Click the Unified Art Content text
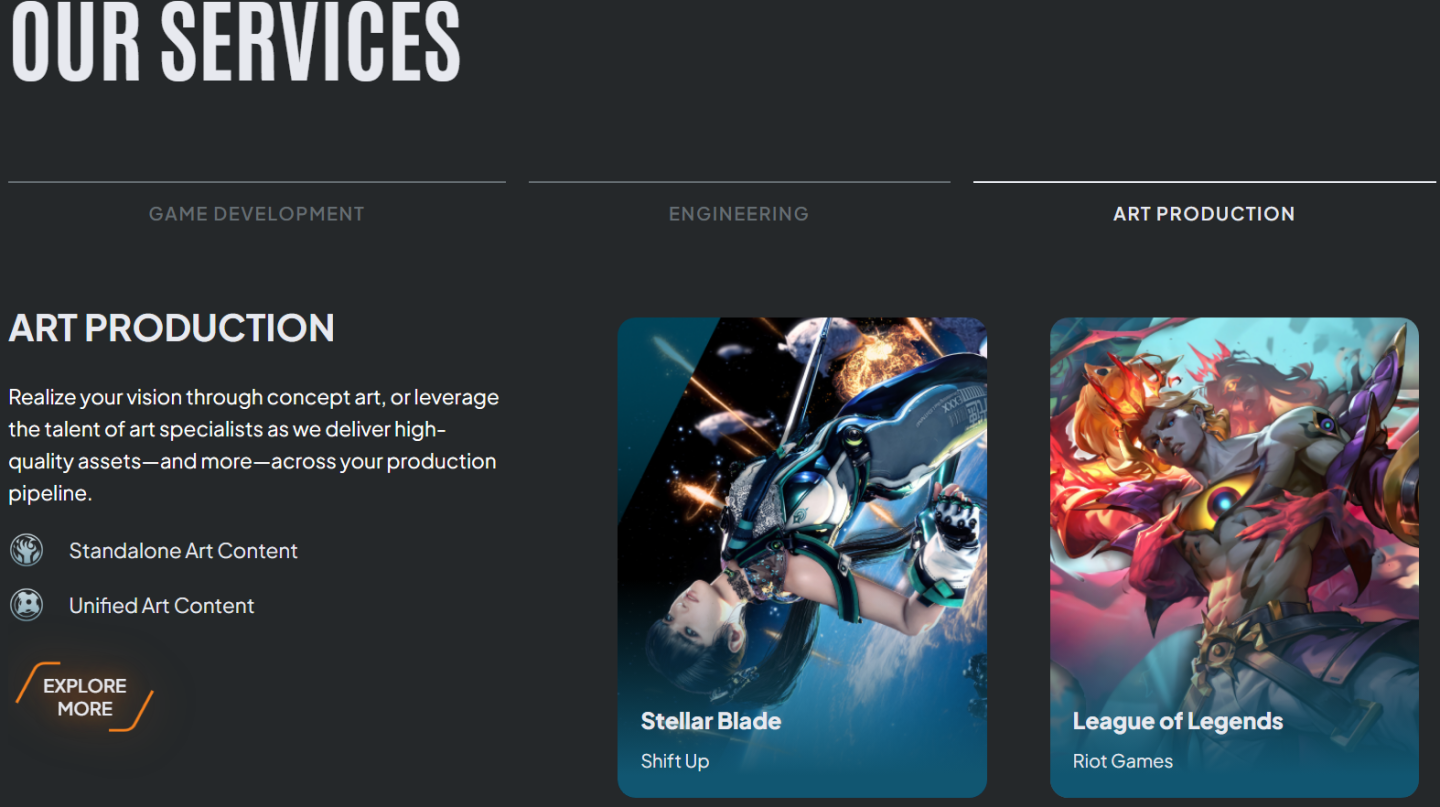Image resolution: width=1440 pixels, height=807 pixels. 162,606
